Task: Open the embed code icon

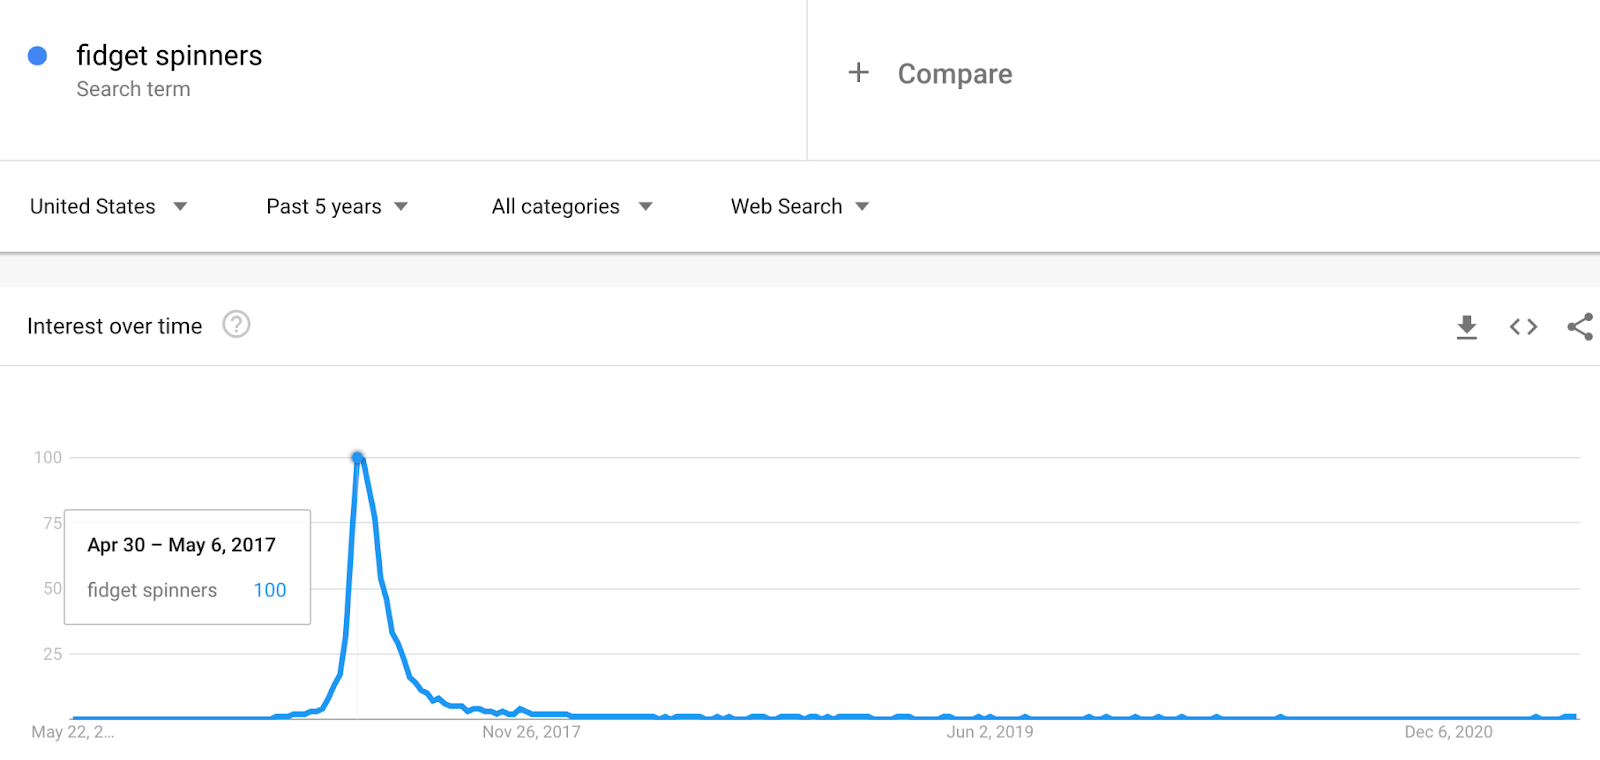Action: pyautogui.click(x=1523, y=327)
